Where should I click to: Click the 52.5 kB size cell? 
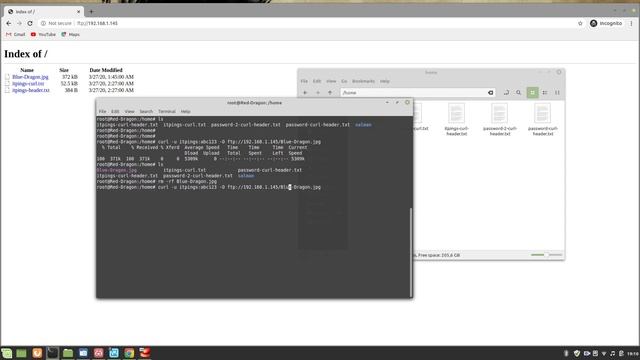pyautogui.click(x=69, y=83)
